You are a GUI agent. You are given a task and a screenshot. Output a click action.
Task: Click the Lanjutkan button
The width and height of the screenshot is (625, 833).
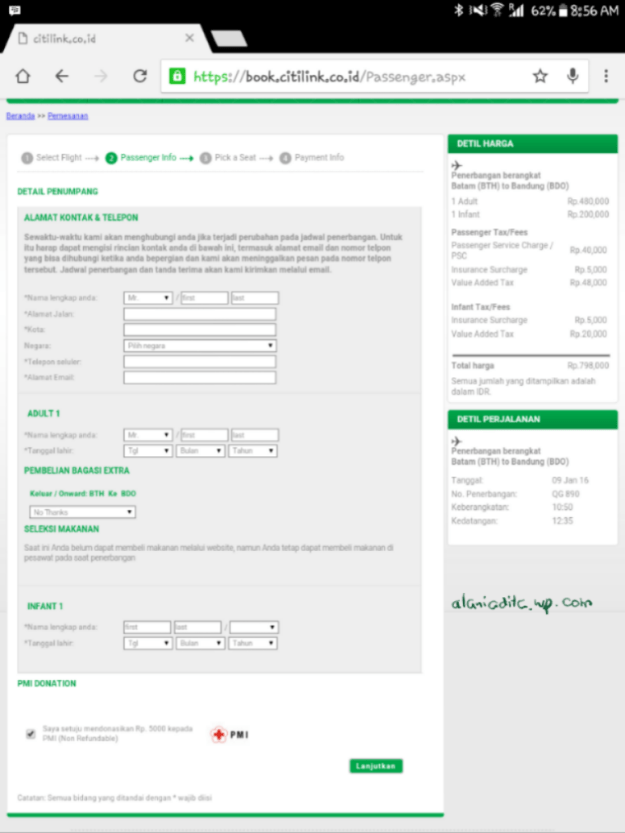point(376,766)
